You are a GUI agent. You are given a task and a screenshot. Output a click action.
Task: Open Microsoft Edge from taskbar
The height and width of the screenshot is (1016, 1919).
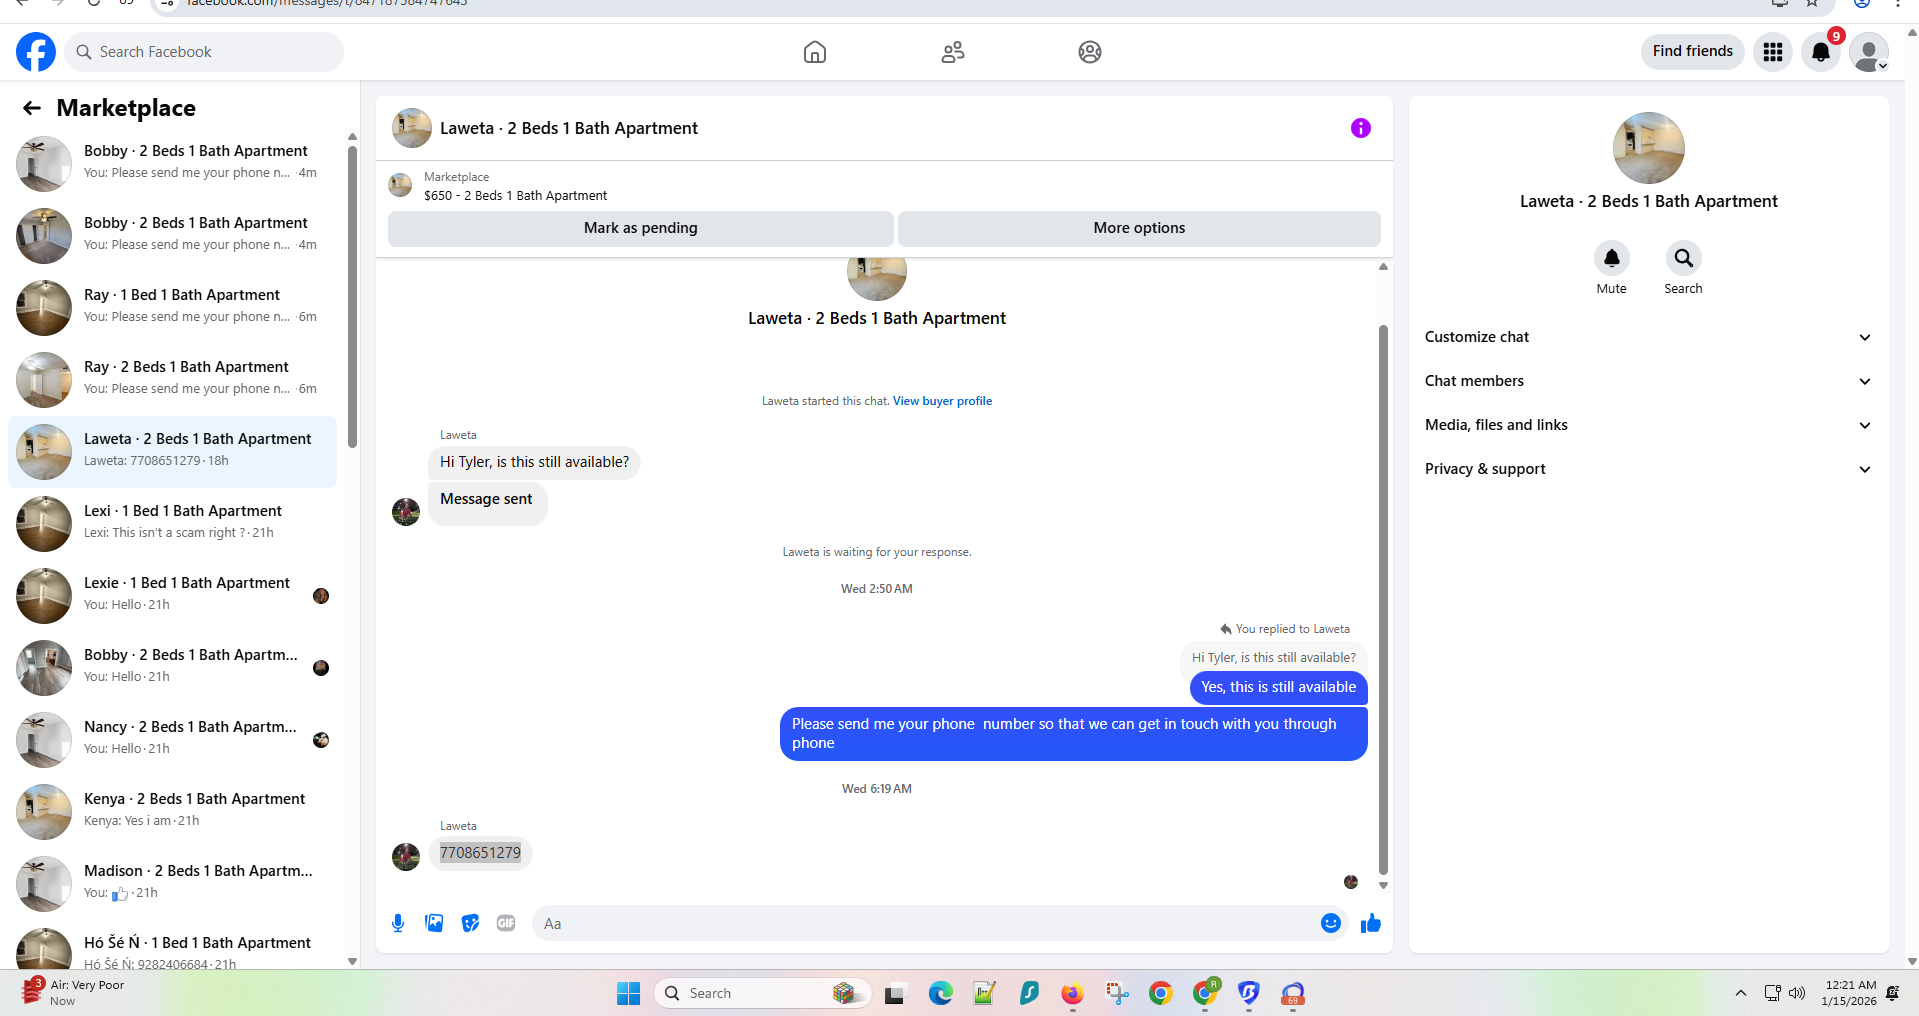pyautogui.click(x=940, y=993)
